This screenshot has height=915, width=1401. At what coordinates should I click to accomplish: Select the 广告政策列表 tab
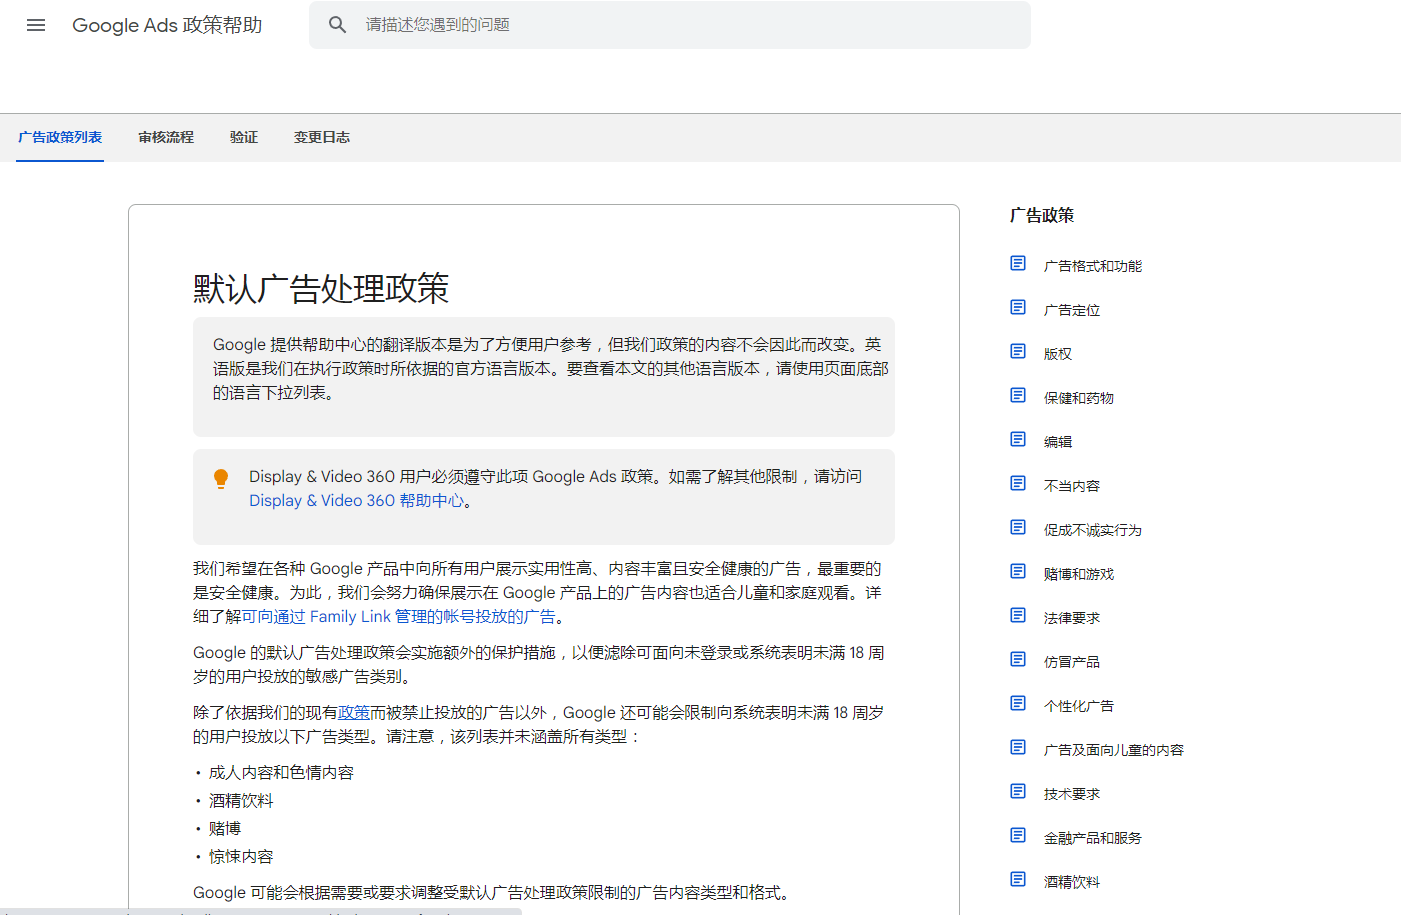[60, 138]
